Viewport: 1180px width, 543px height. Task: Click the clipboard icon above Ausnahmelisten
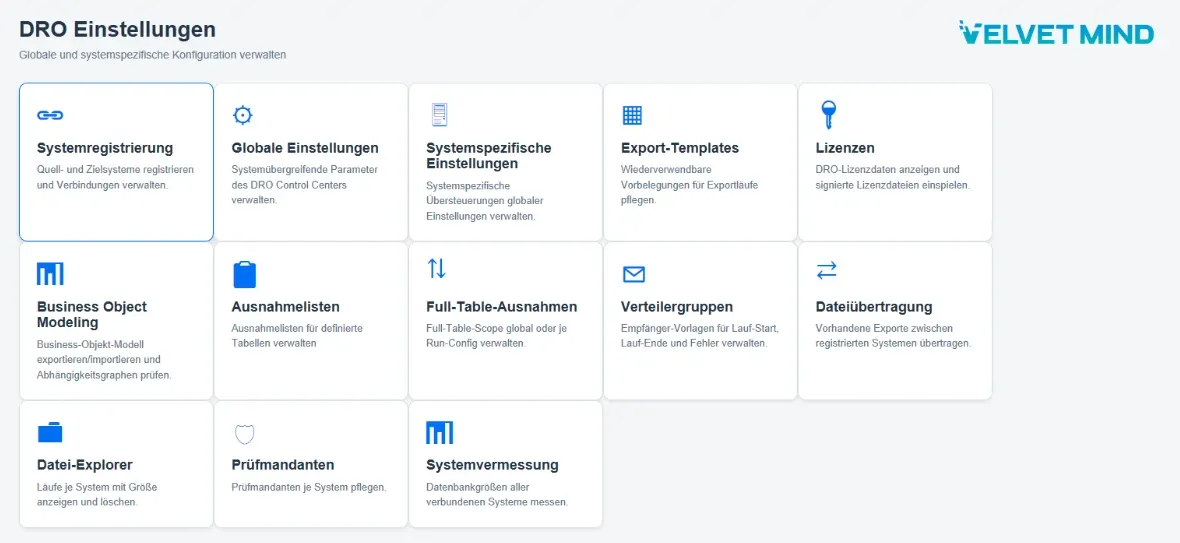[245, 274]
